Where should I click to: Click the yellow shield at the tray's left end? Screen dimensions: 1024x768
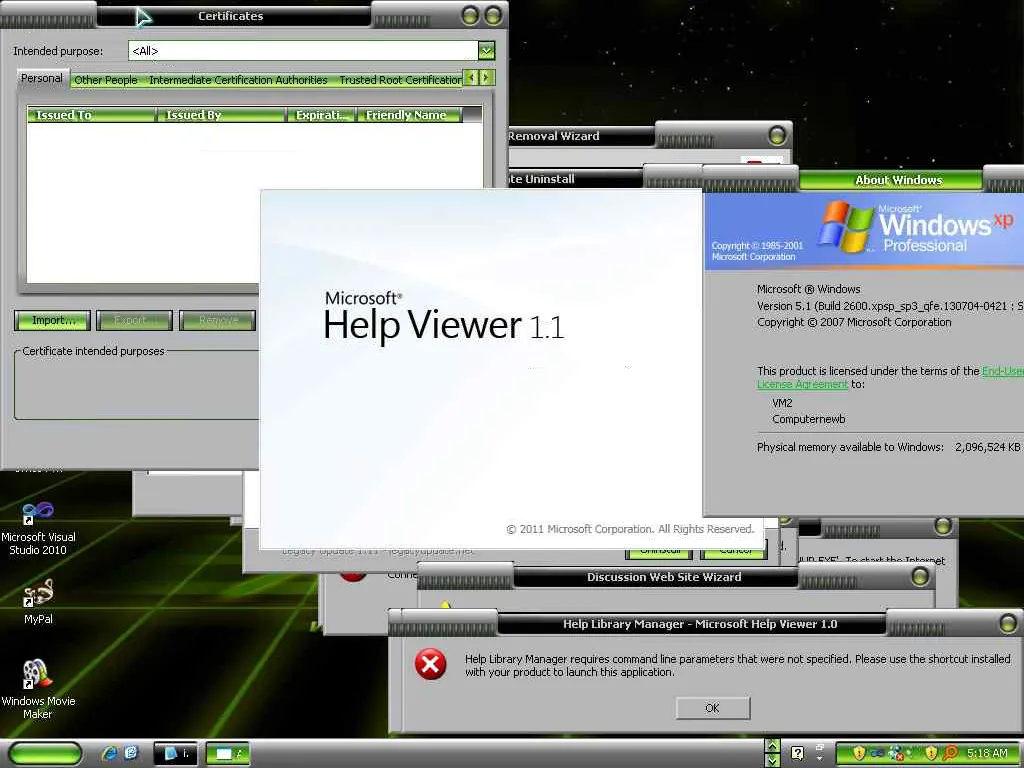(859, 753)
